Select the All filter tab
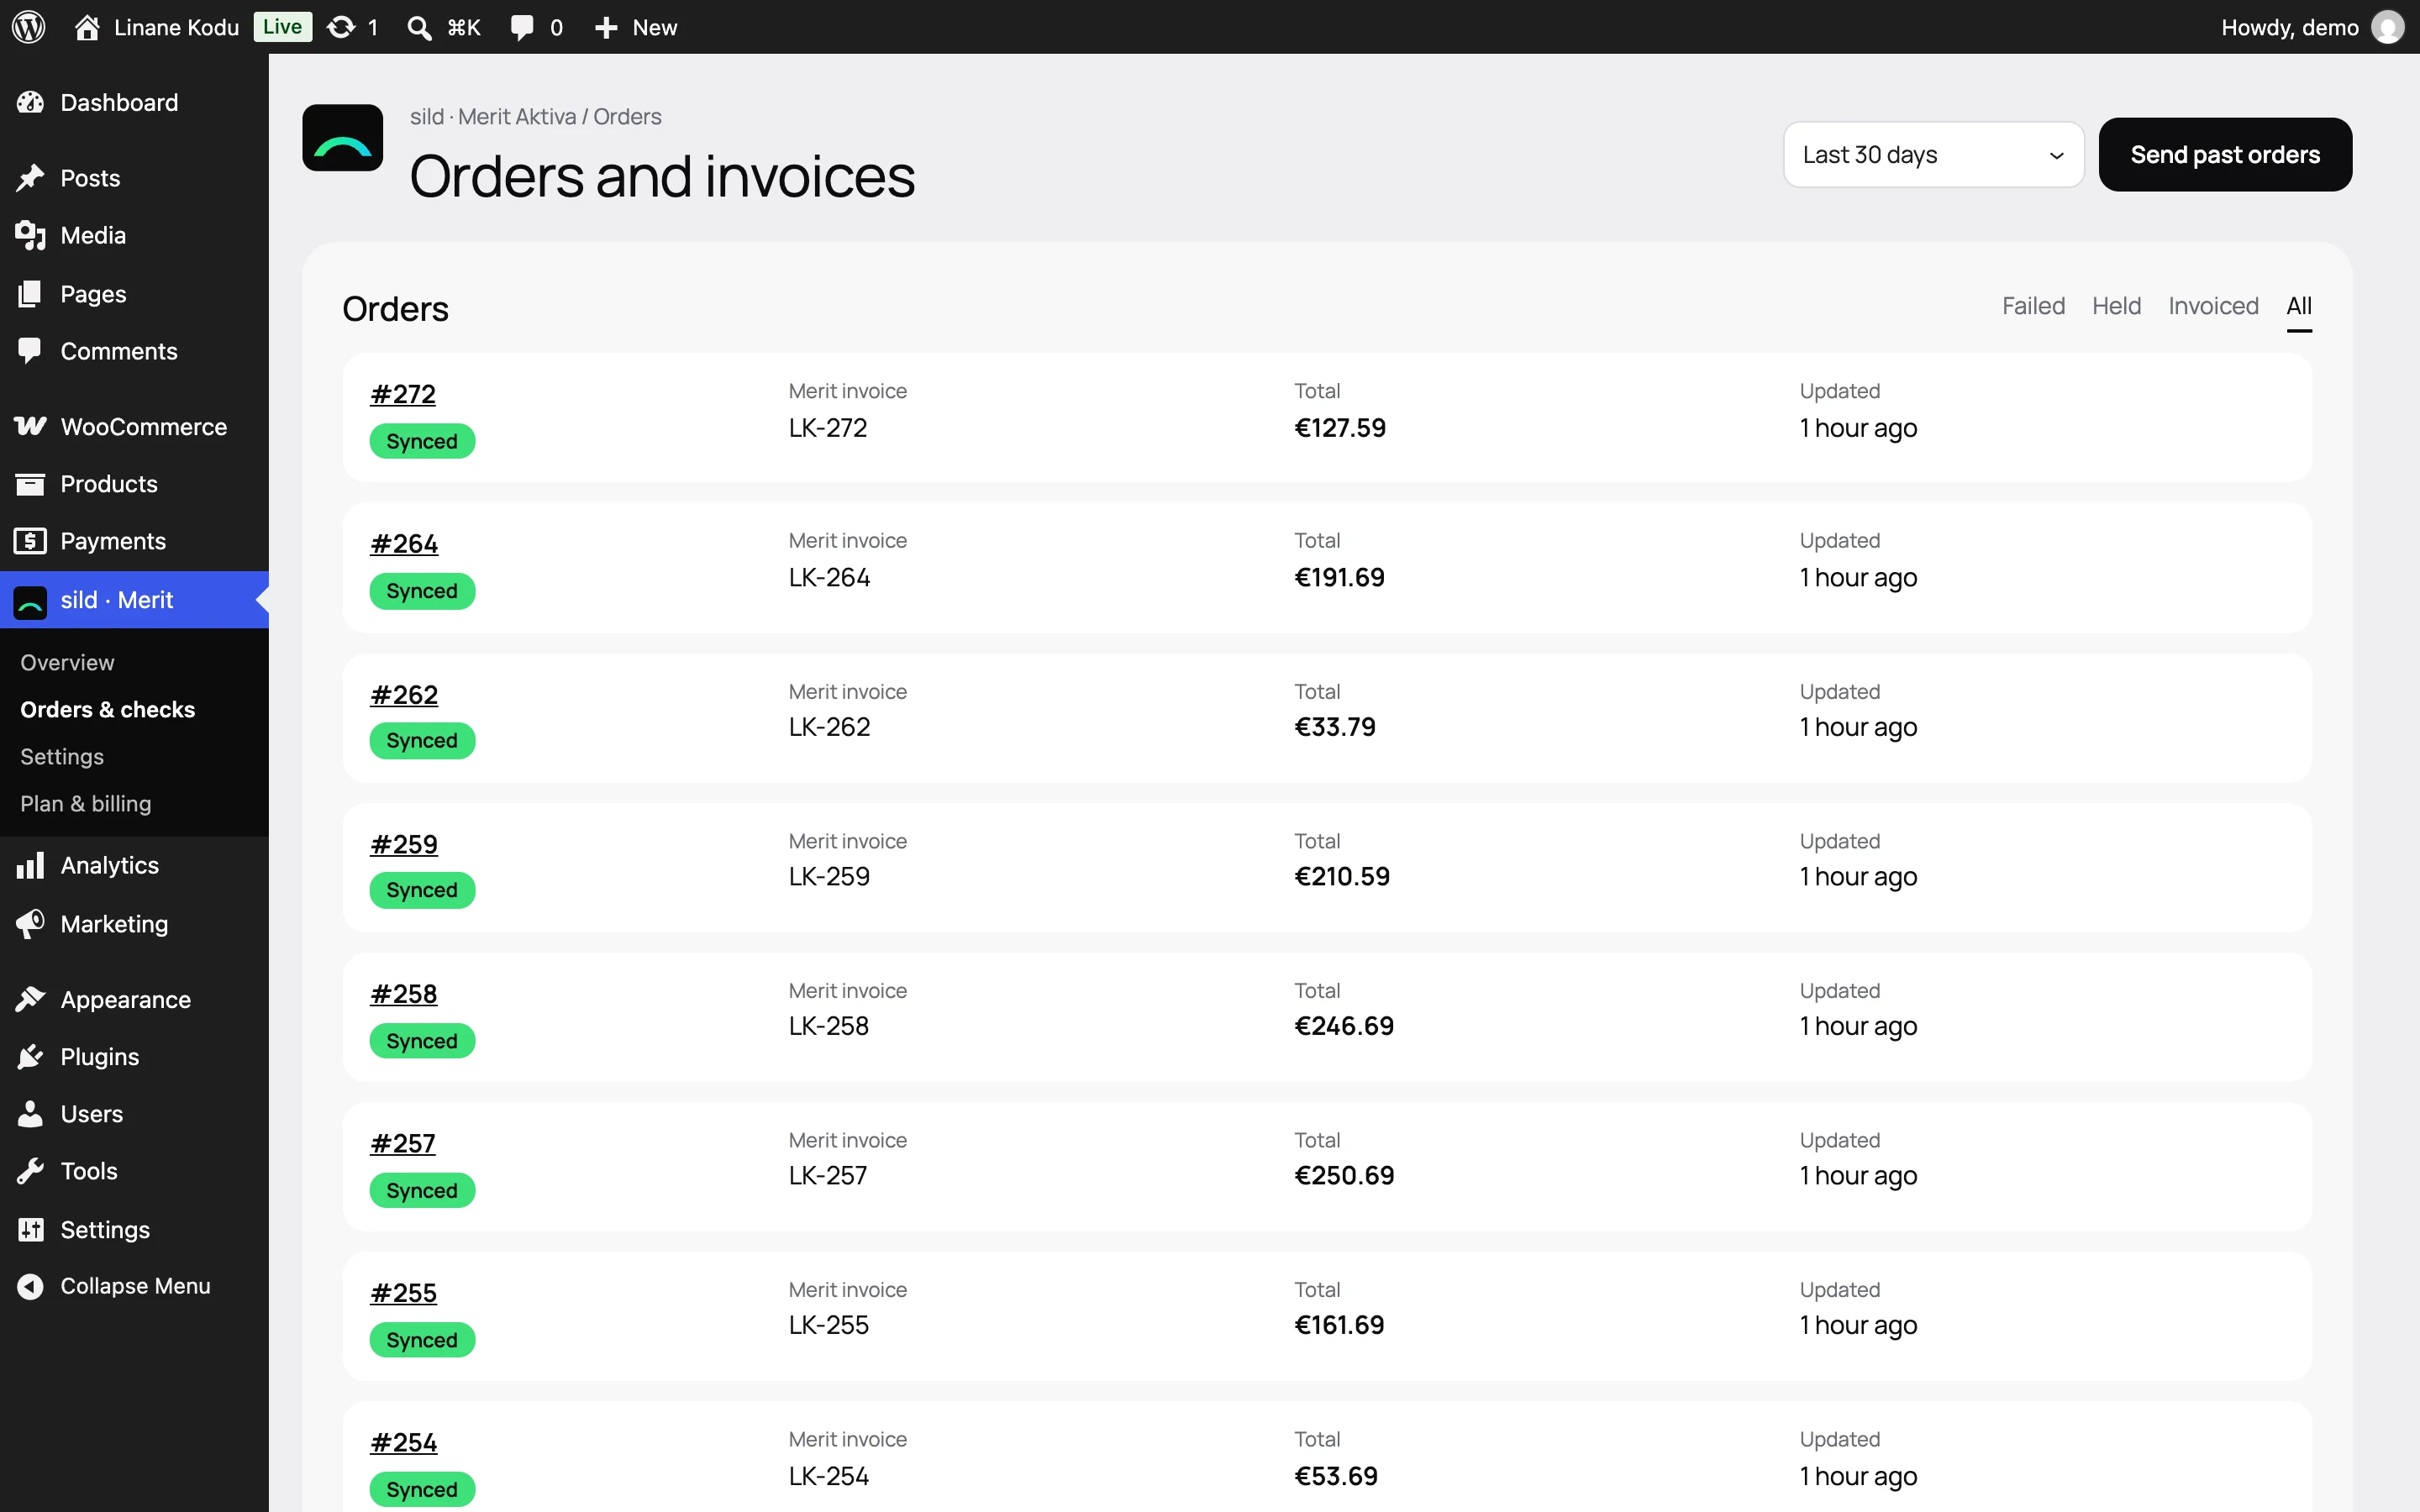Screen dimensions: 2420x1512 2299,306
